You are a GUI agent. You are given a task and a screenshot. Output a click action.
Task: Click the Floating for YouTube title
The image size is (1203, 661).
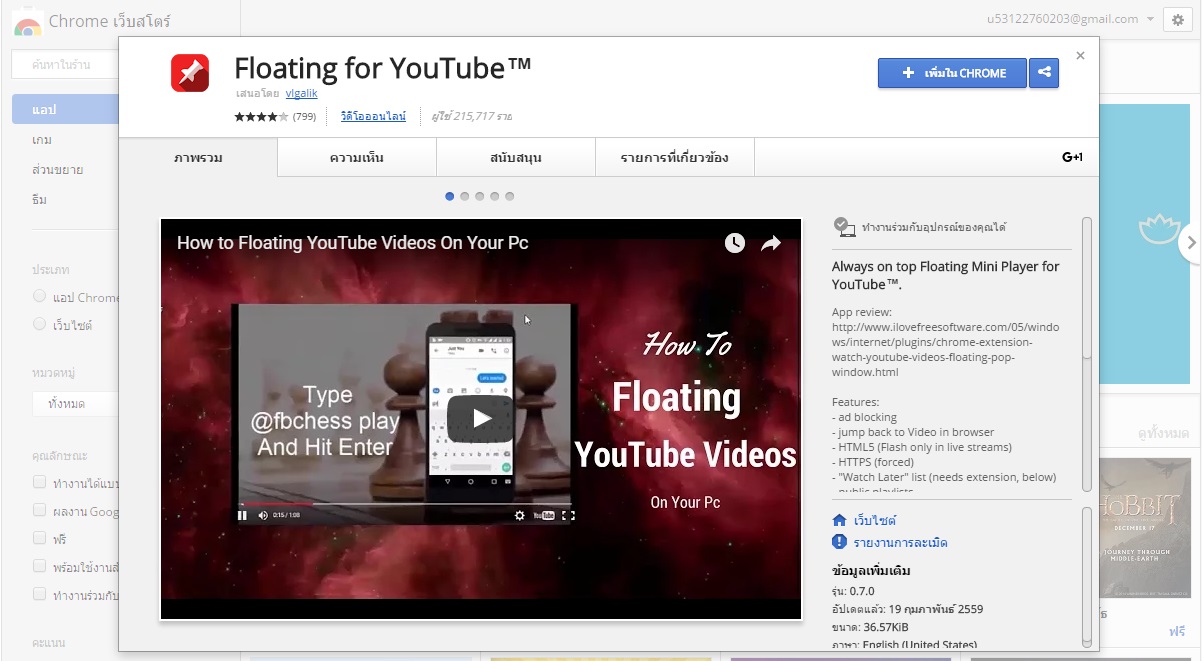[x=382, y=68]
